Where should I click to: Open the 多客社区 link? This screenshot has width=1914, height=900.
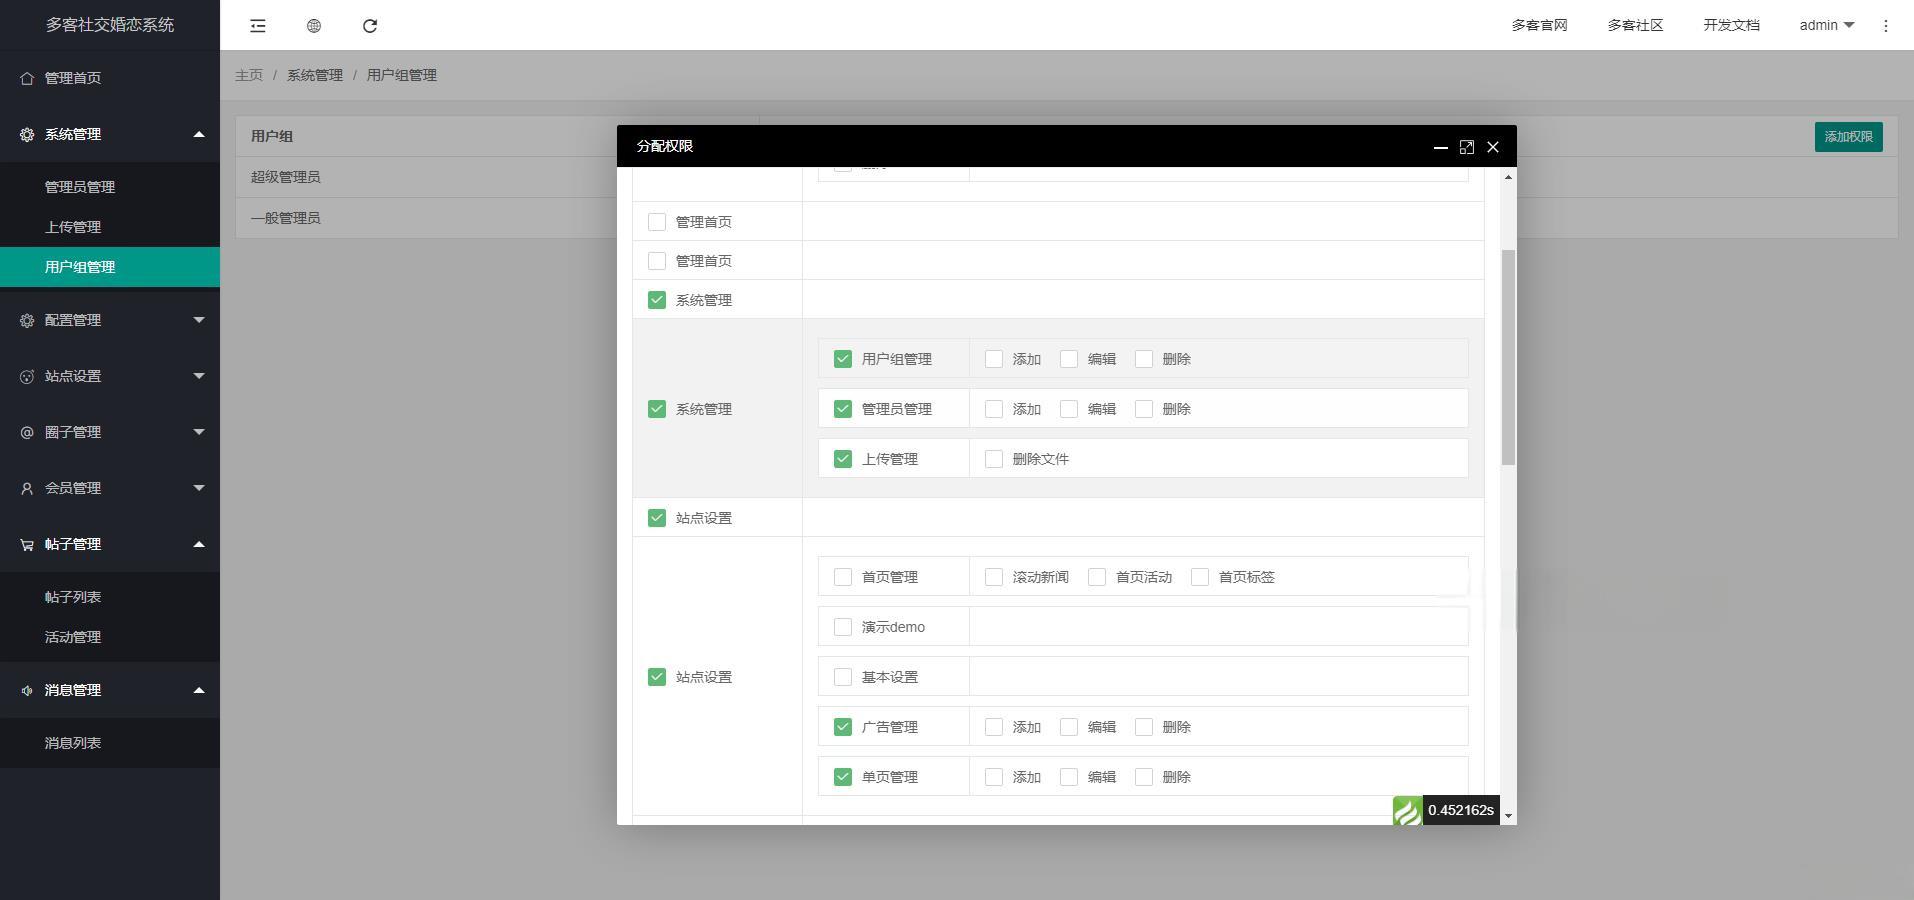[1635, 26]
